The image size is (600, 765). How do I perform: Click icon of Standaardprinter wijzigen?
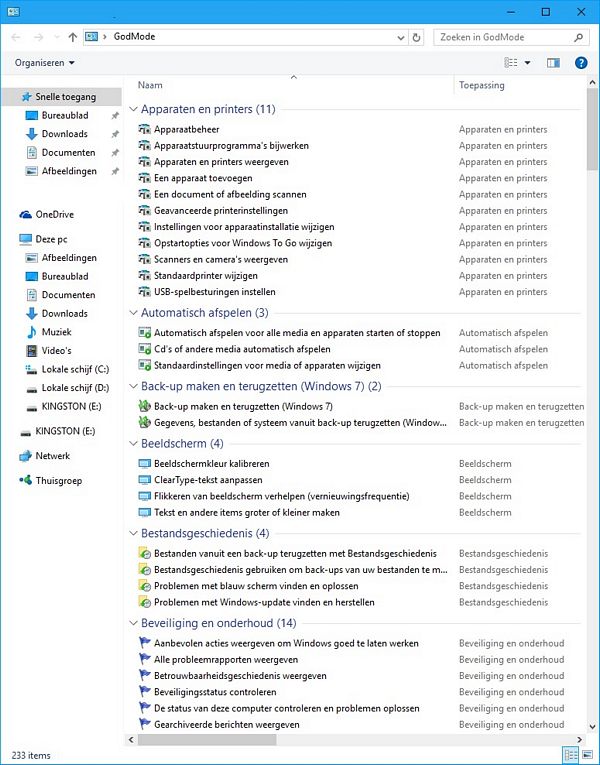pyautogui.click(x=144, y=276)
